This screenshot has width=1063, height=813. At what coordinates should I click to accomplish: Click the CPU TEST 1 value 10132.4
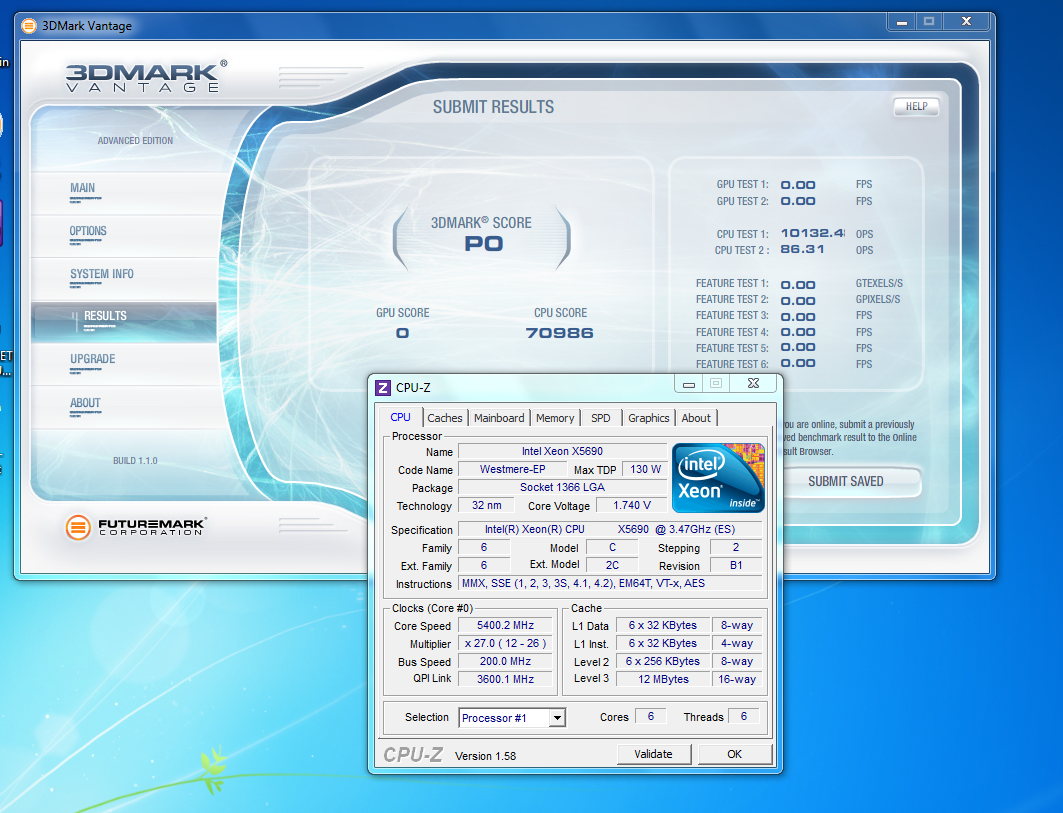[x=812, y=233]
